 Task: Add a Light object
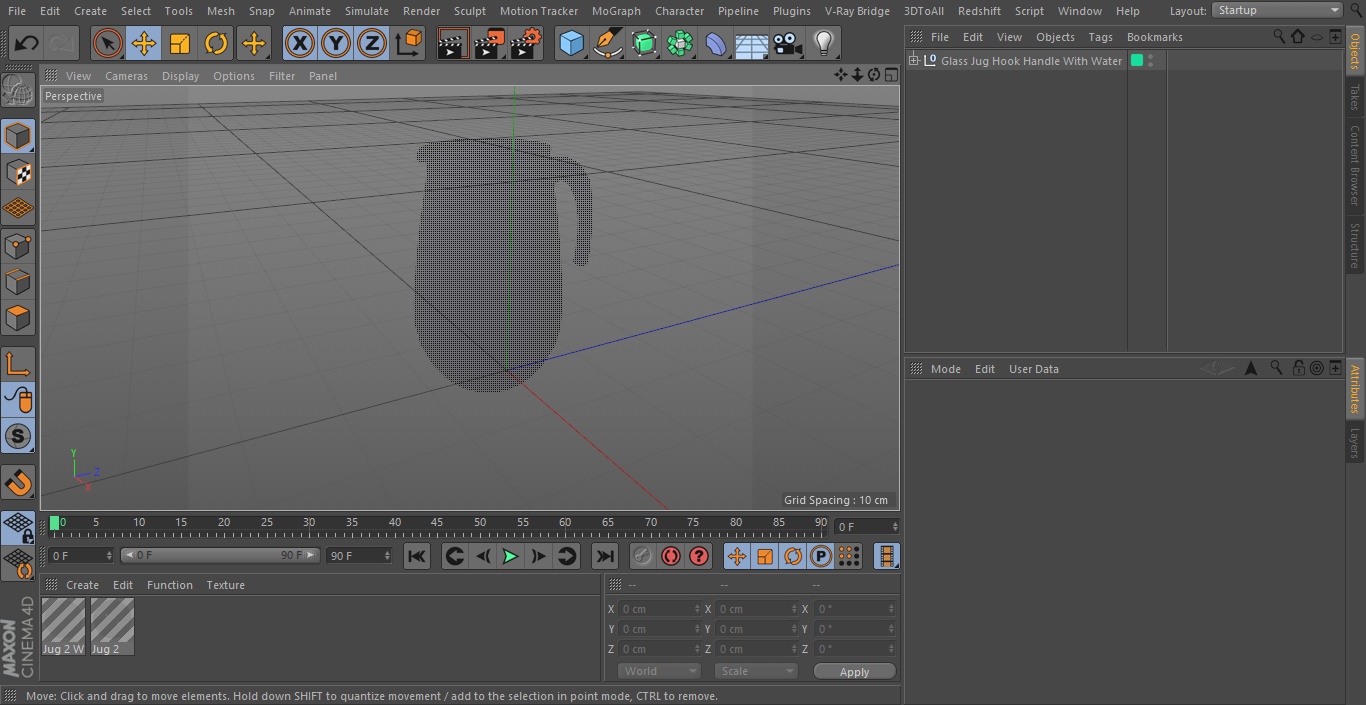click(823, 43)
